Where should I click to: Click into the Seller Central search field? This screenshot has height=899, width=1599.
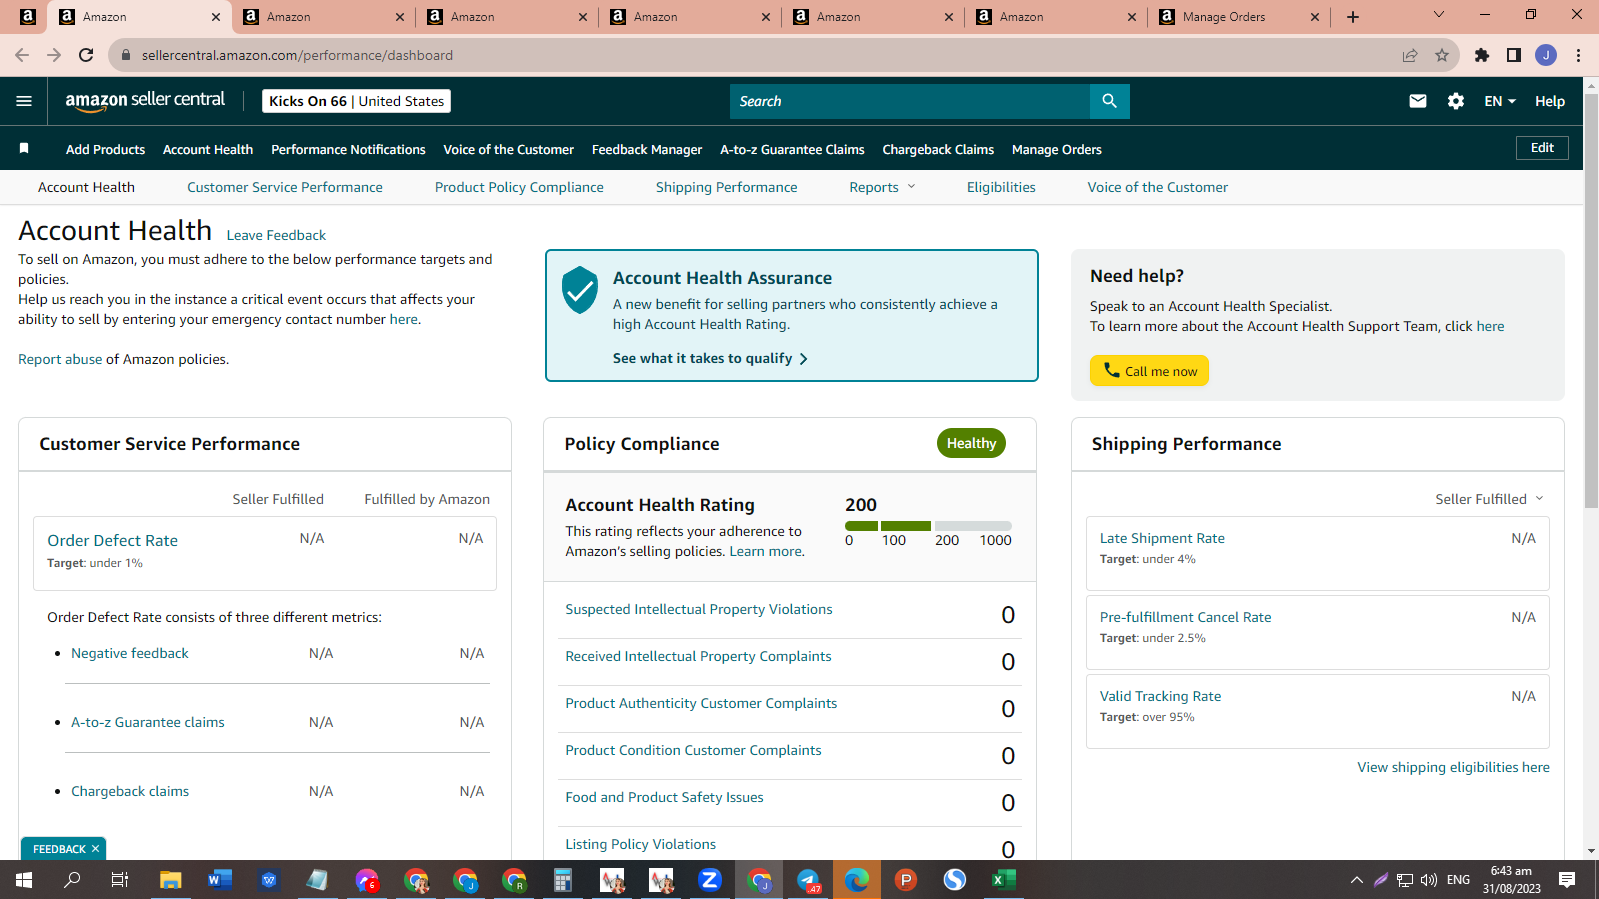[910, 101]
